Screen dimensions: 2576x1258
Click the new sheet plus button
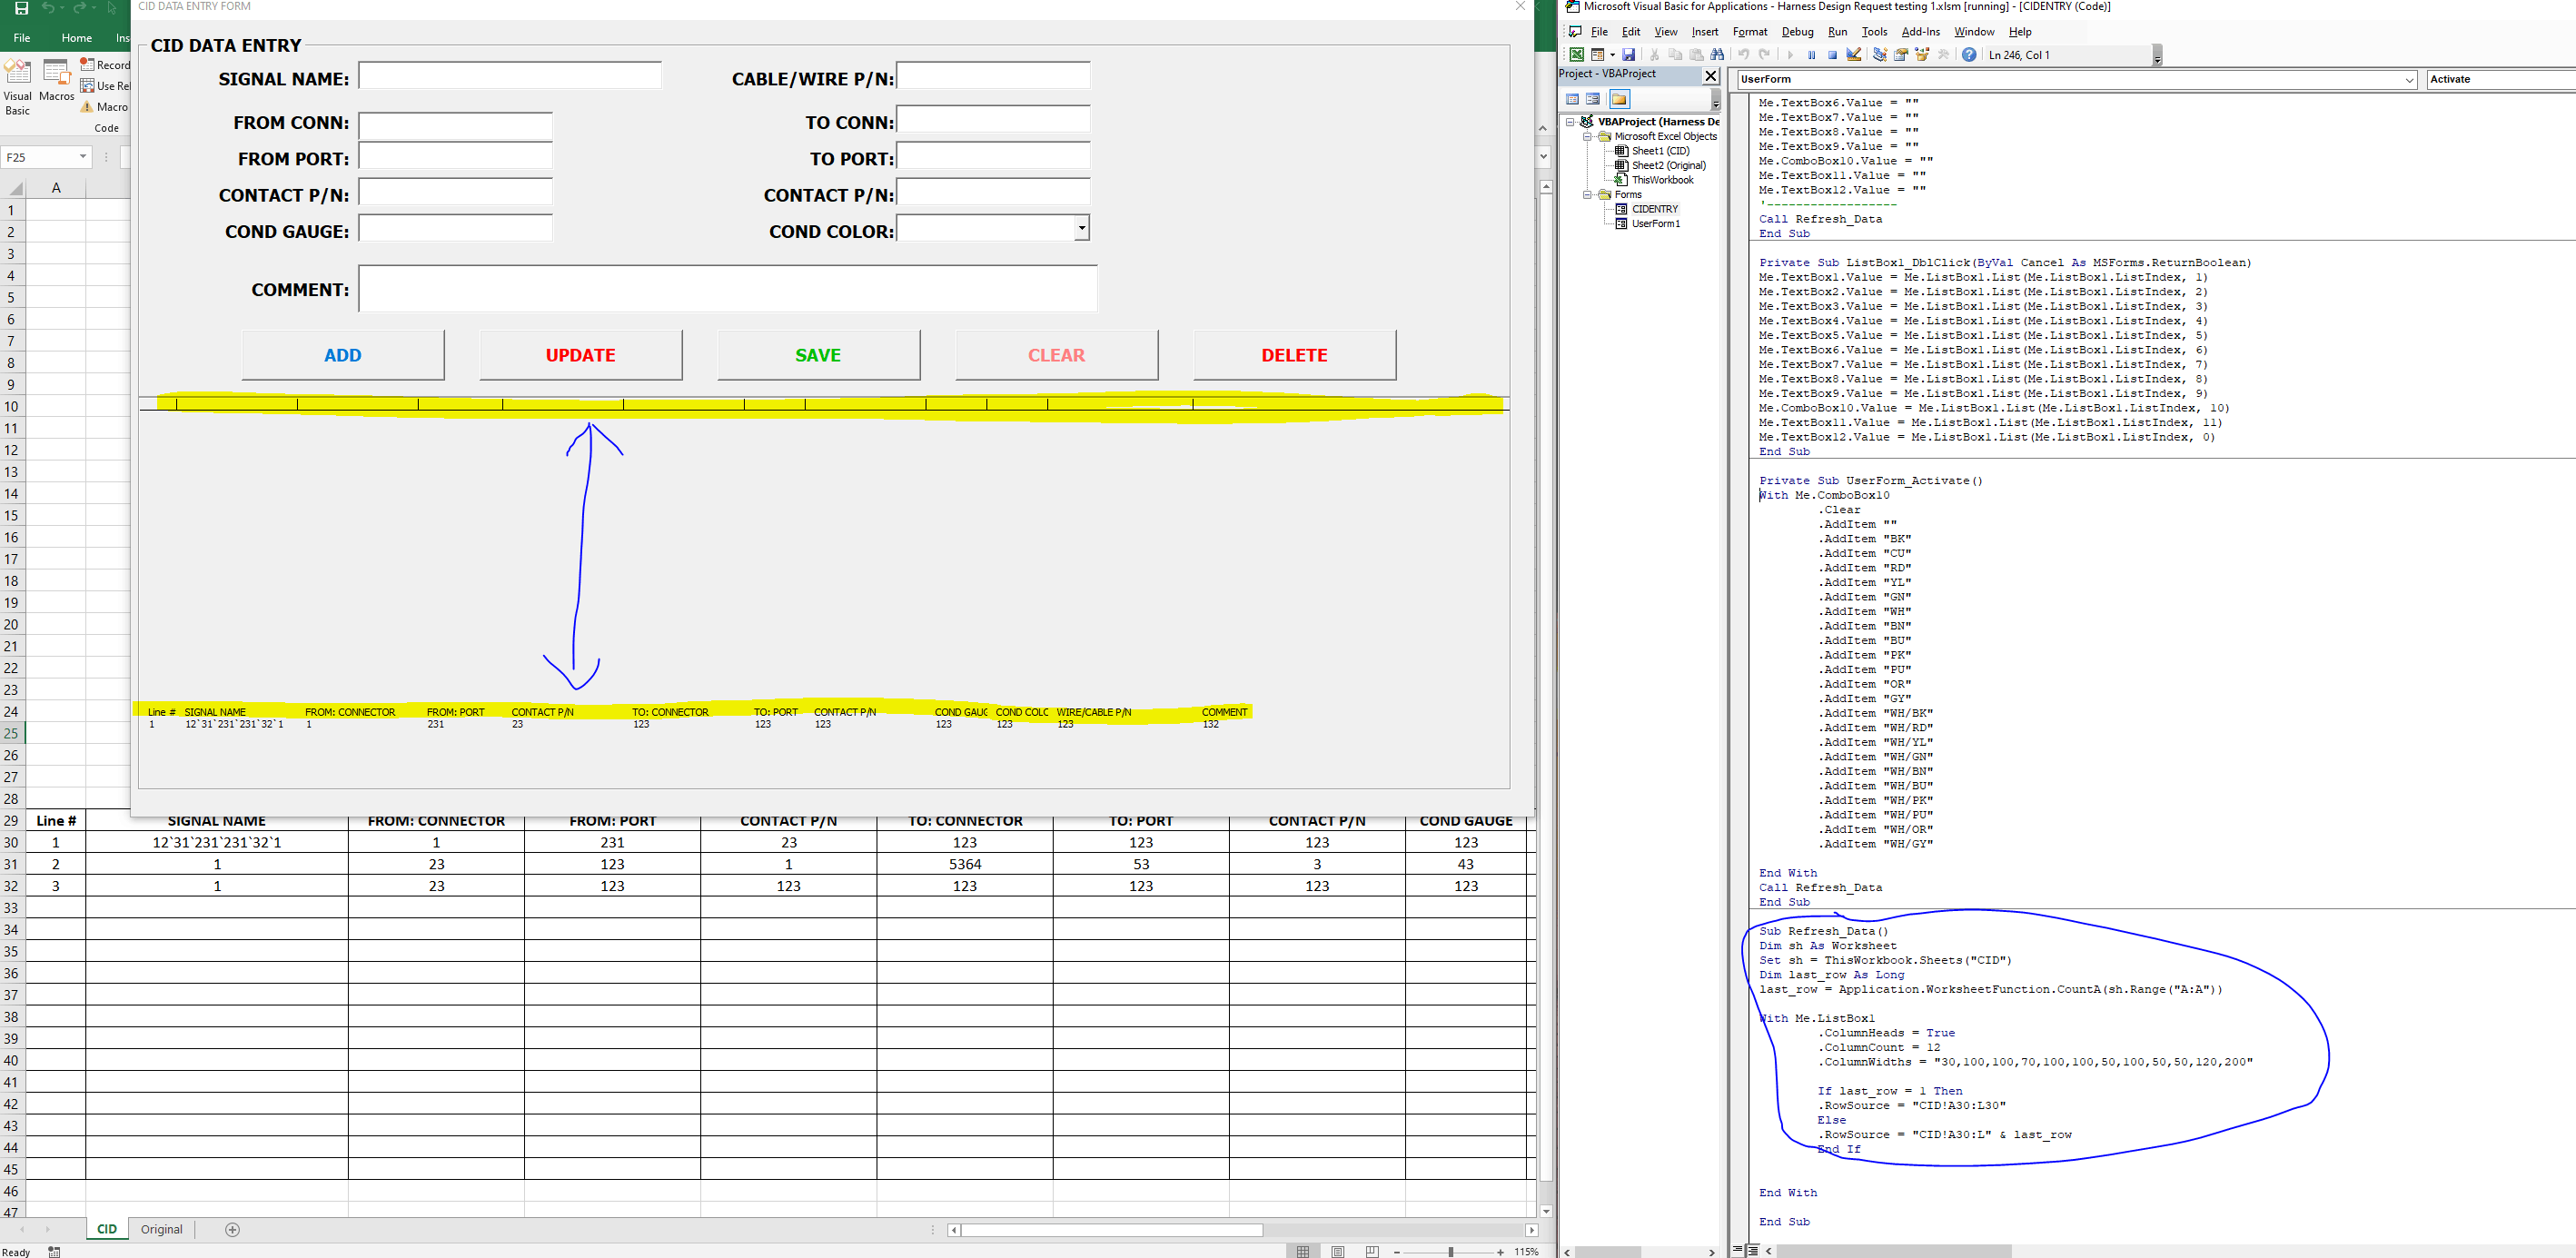233,1229
